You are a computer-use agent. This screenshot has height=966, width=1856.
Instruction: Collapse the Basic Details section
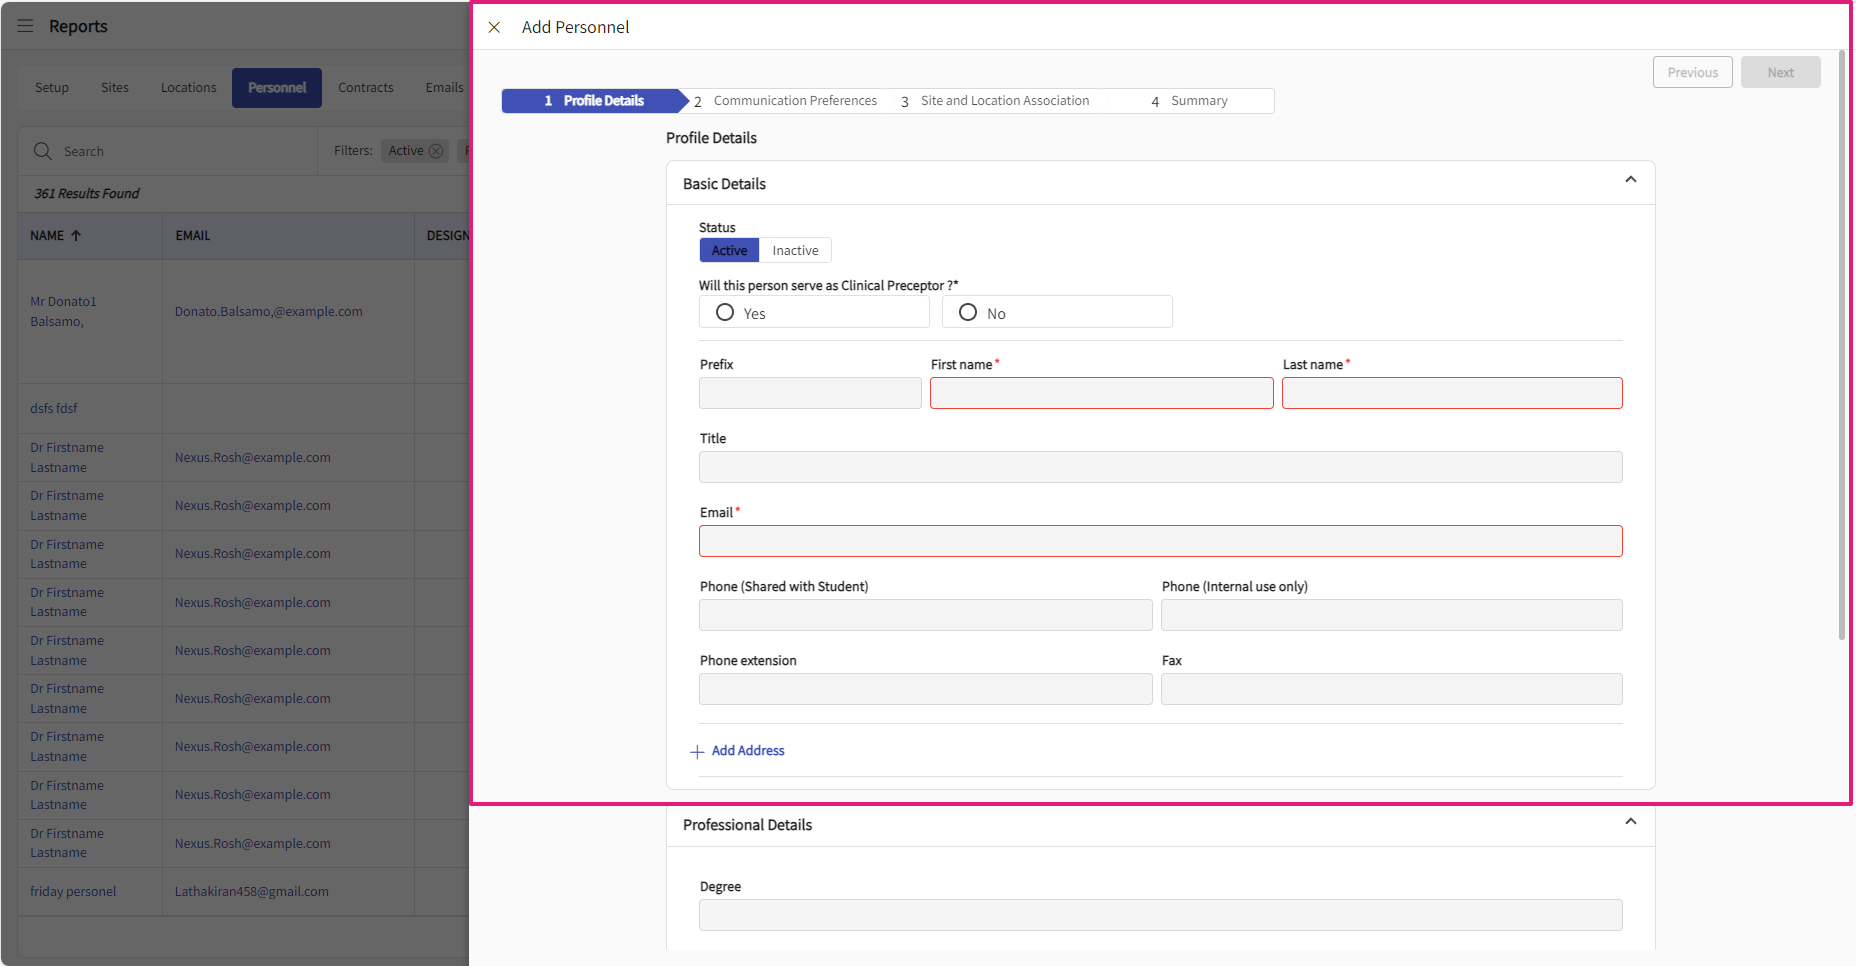tap(1630, 180)
